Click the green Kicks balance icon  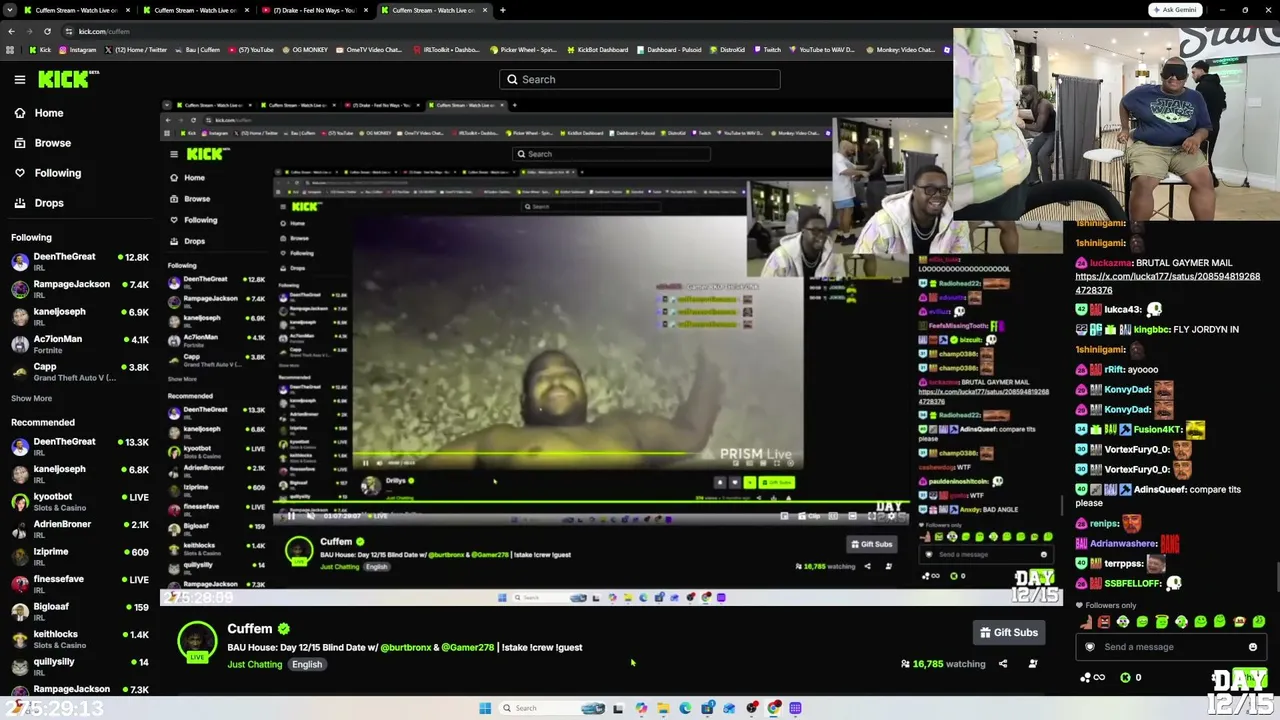(1125, 678)
